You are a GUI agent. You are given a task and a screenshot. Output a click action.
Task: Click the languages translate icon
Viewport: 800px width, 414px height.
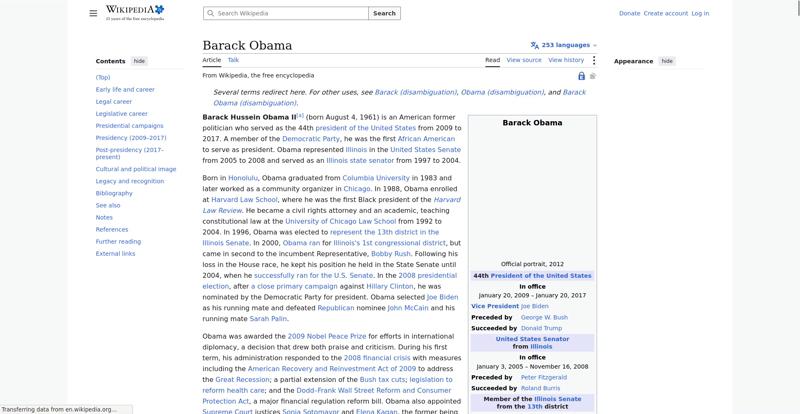point(534,45)
